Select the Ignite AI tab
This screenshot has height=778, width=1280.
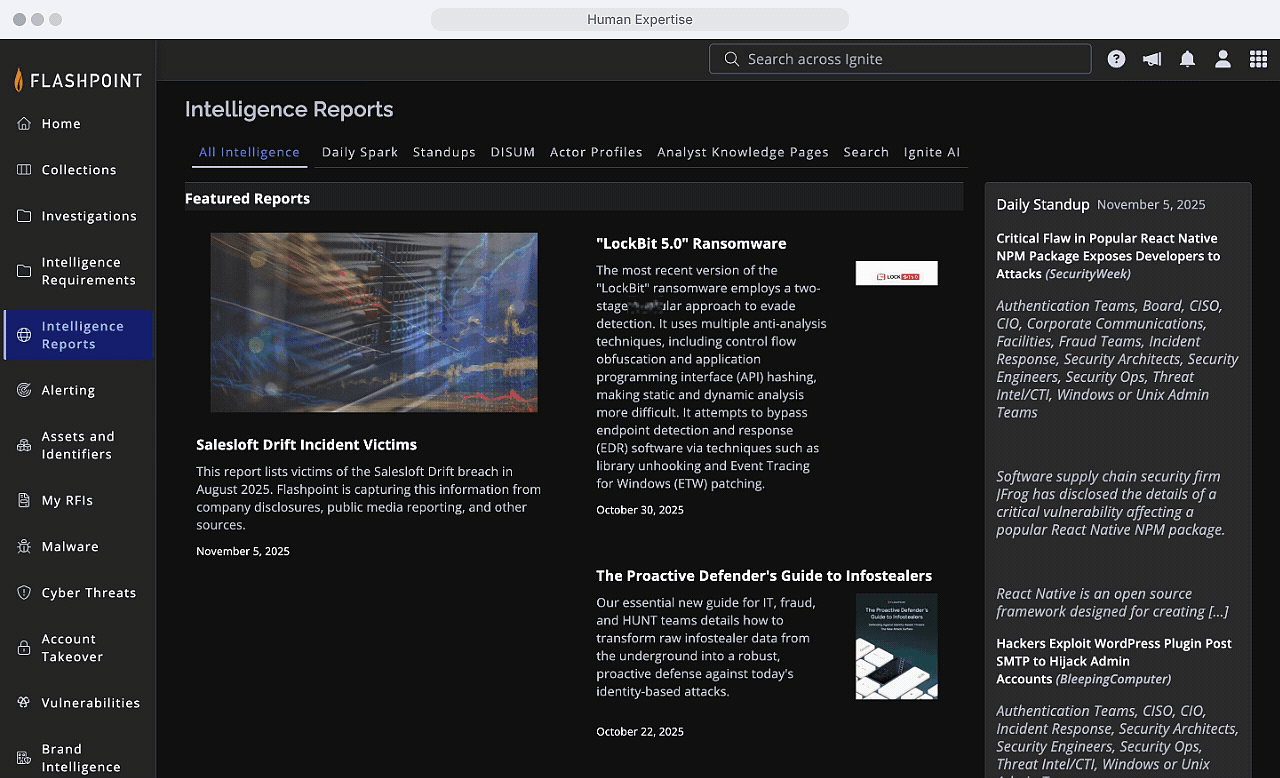pyautogui.click(x=931, y=152)
